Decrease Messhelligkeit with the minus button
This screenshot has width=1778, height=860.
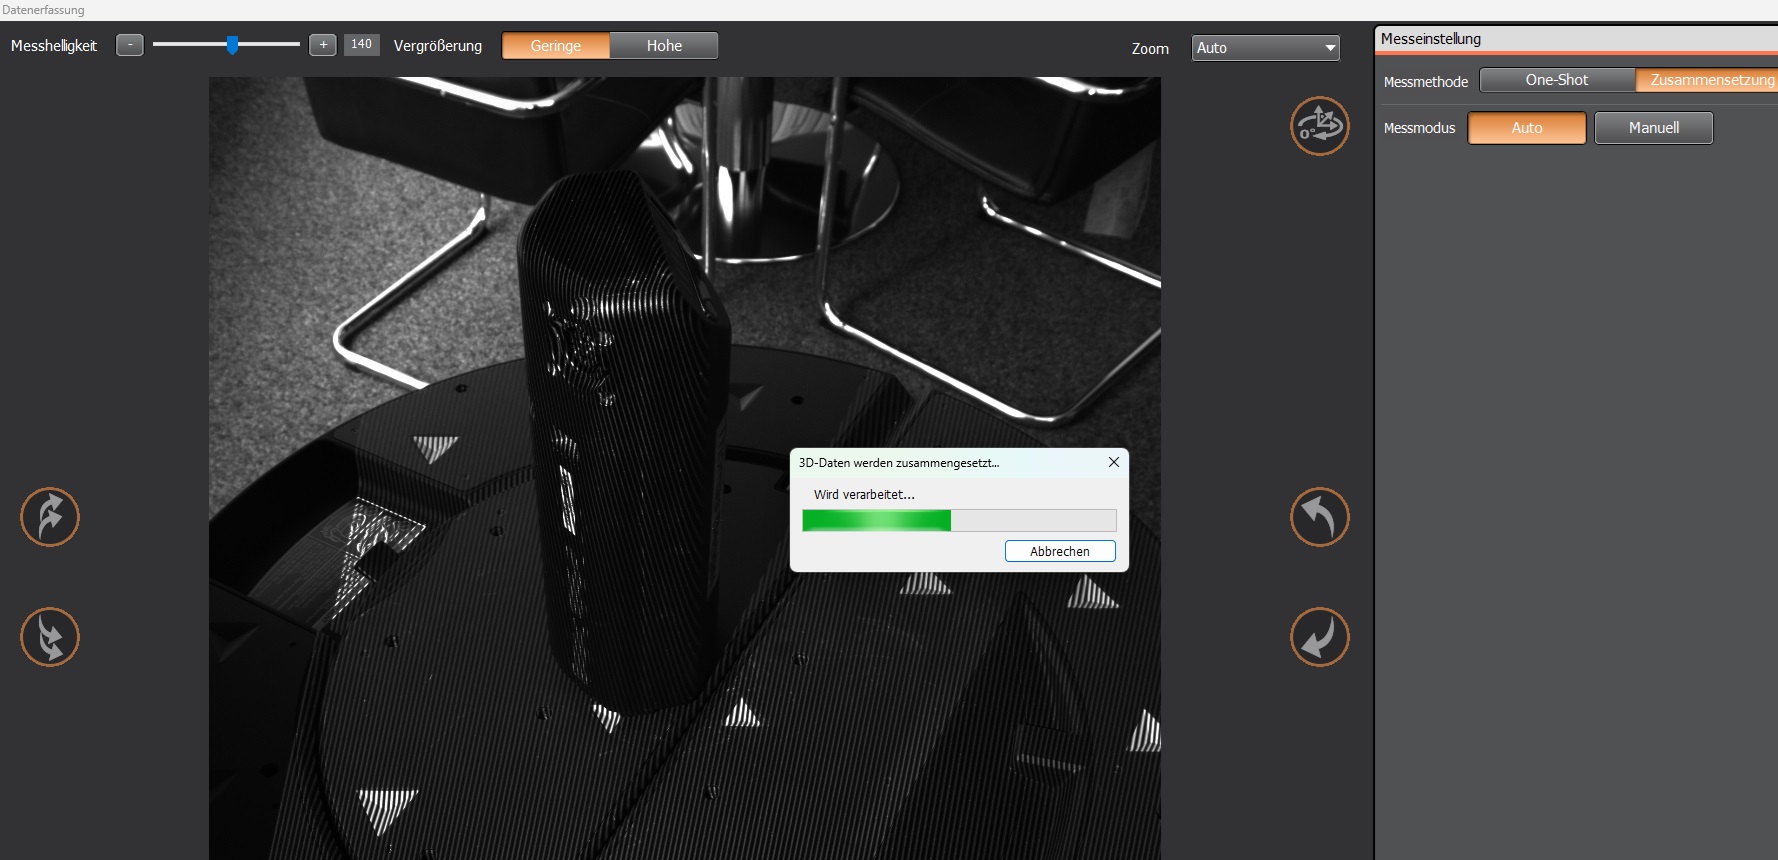[x=130, y=45]
